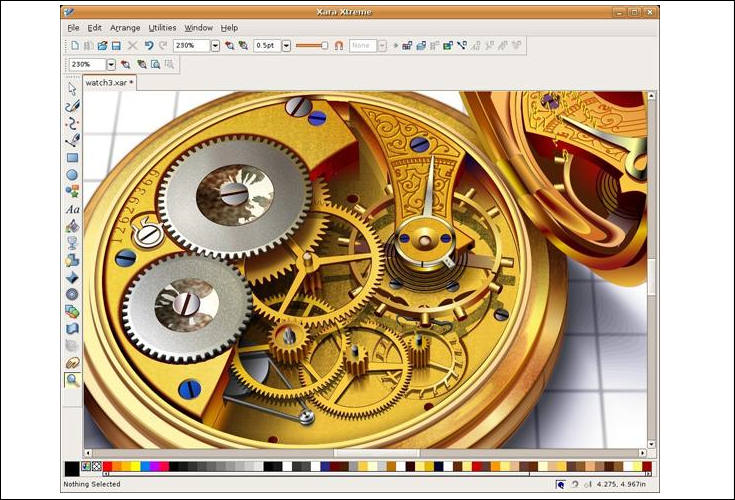Screen dimensions: 735x500
Task: Click zoom to page in lower zoom bar
Action: coord(155,64)
